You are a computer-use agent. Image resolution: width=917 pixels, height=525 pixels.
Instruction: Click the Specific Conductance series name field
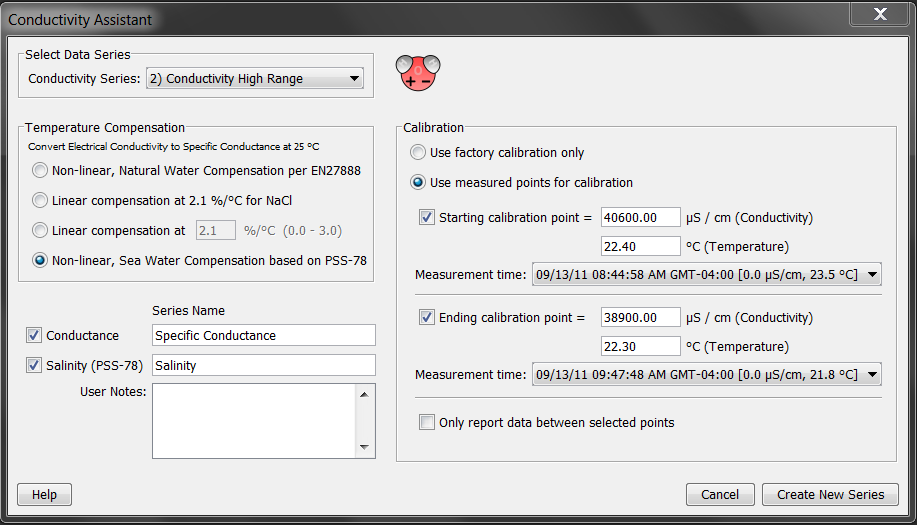(x=264, y=336)
